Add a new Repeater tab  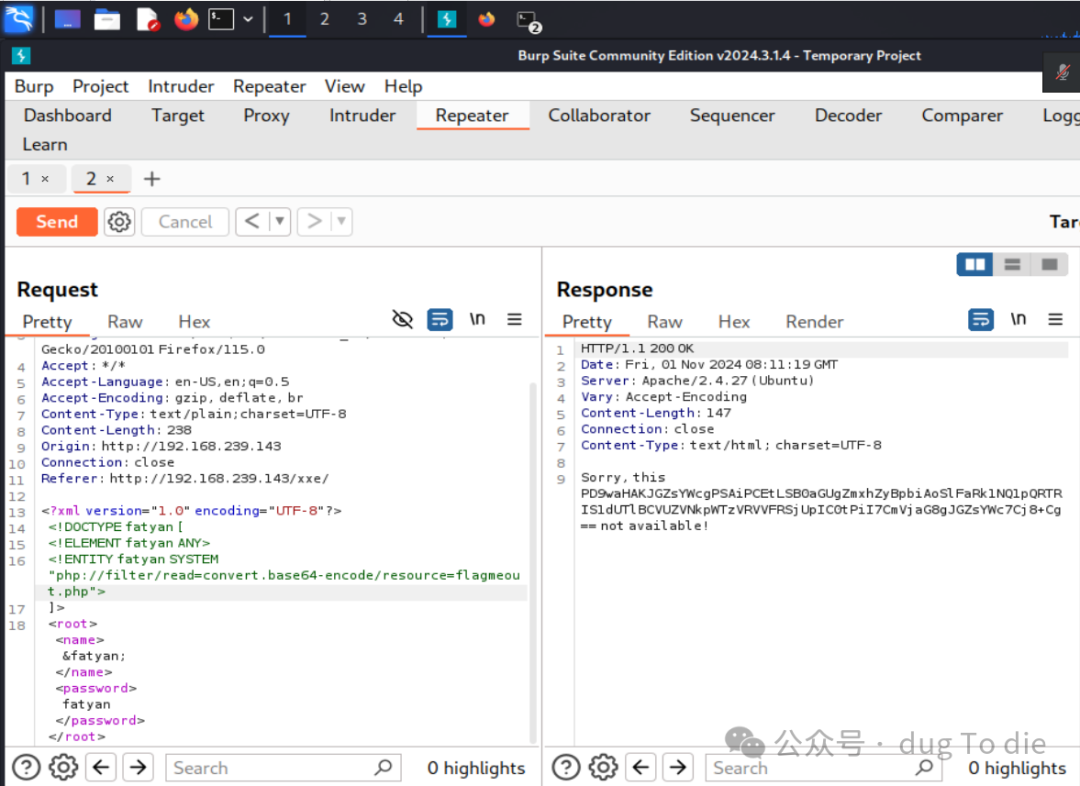tap(152, 179)
